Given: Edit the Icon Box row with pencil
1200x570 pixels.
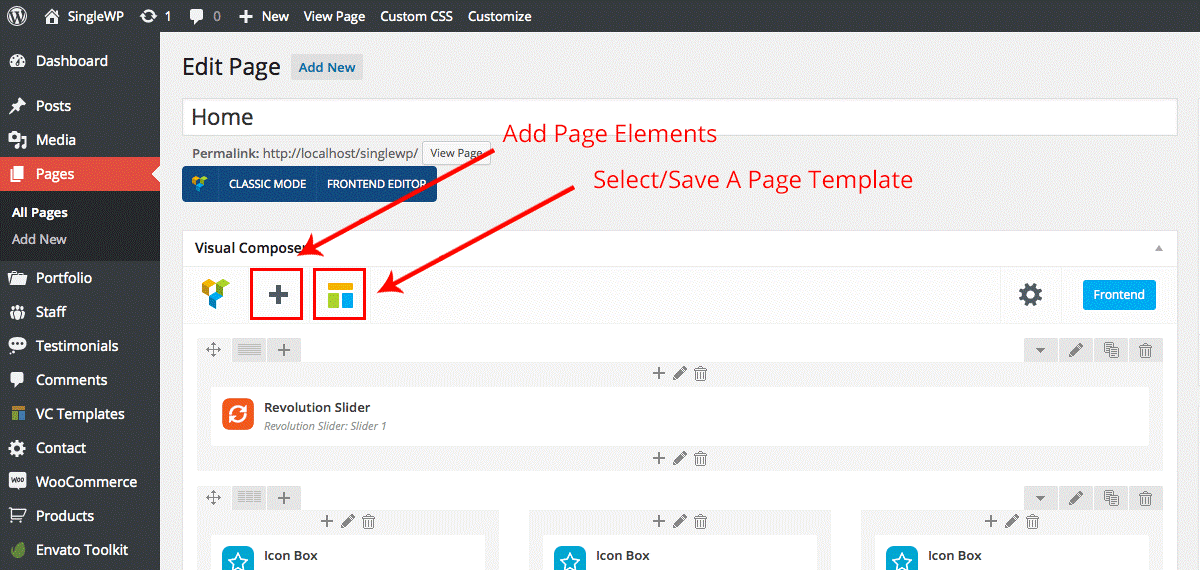Looking at the screenshot, I should point(1076,497).
